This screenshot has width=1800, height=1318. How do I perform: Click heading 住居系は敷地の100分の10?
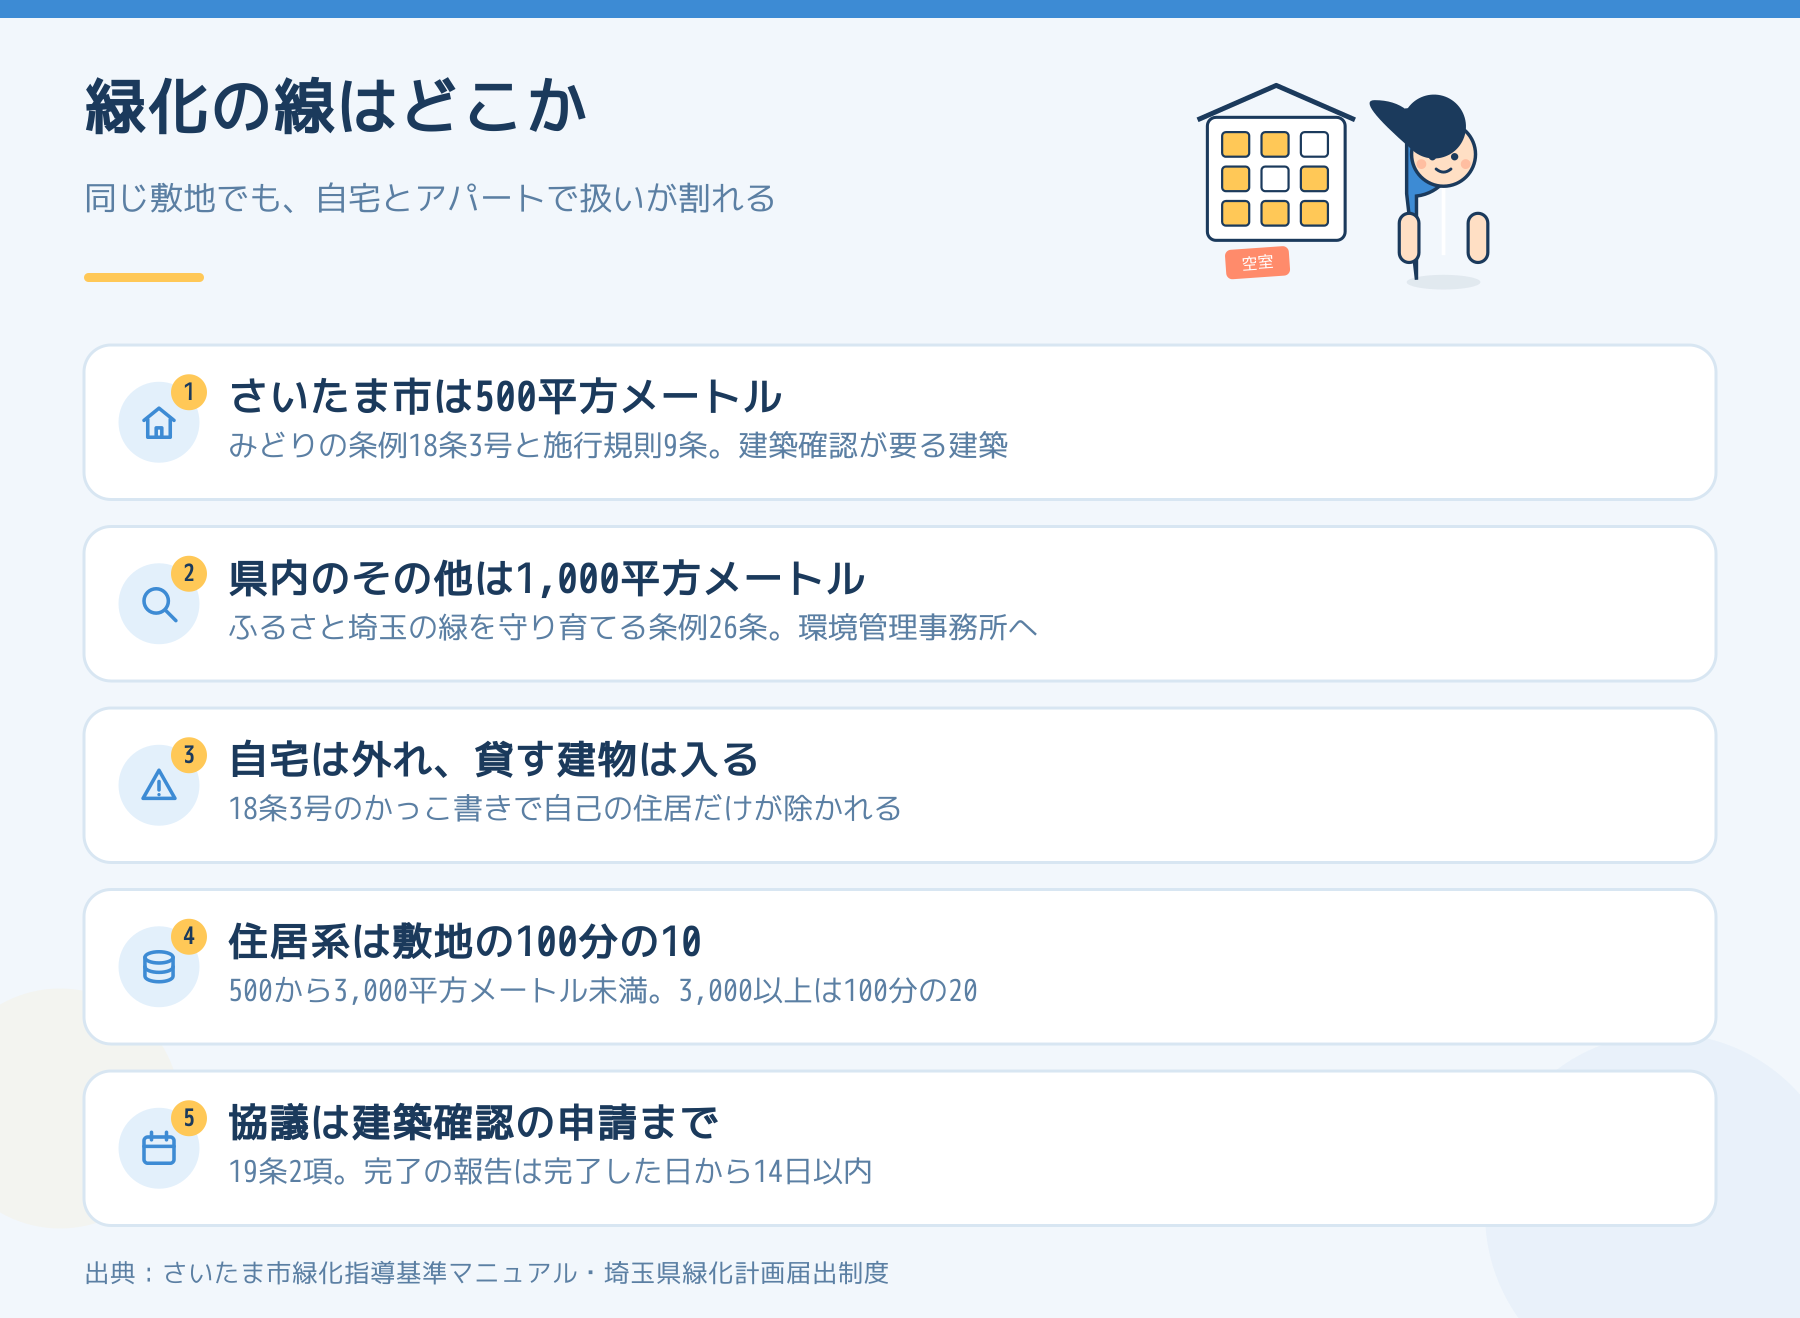click(x=465, y=942)
